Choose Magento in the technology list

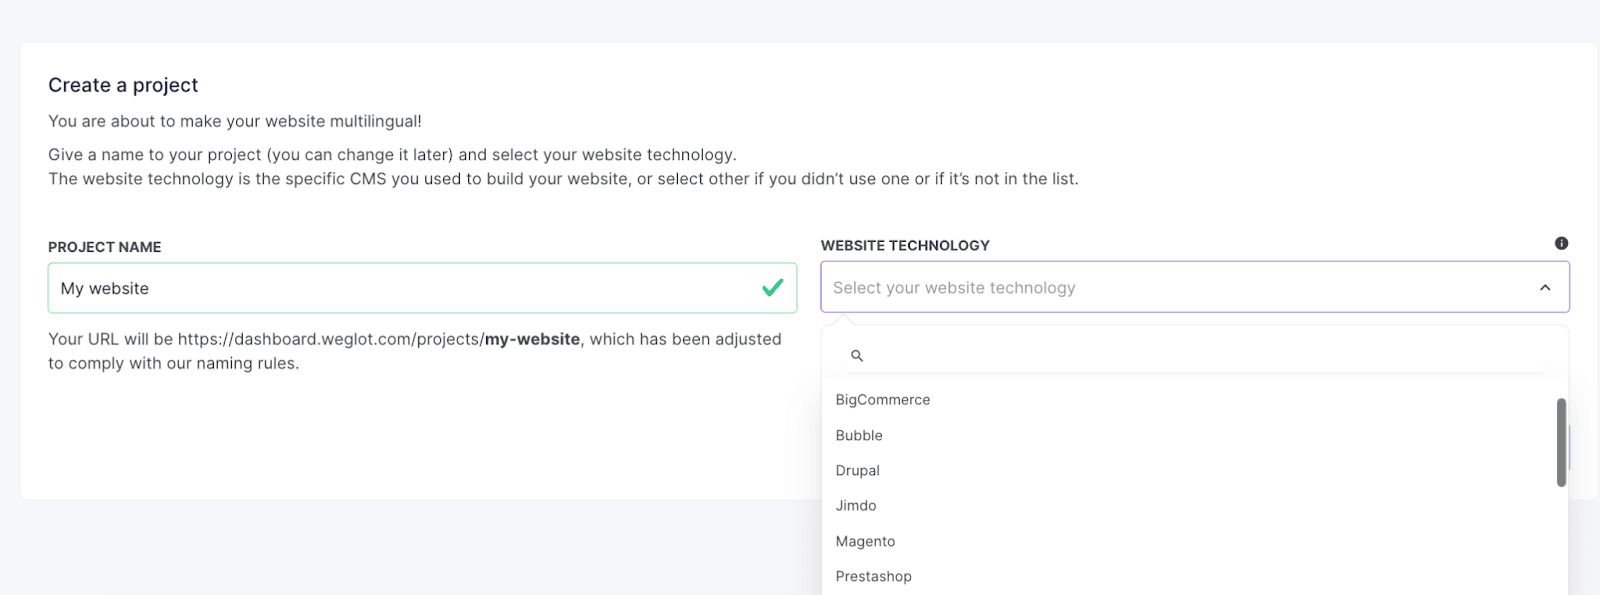coord(865,542)
